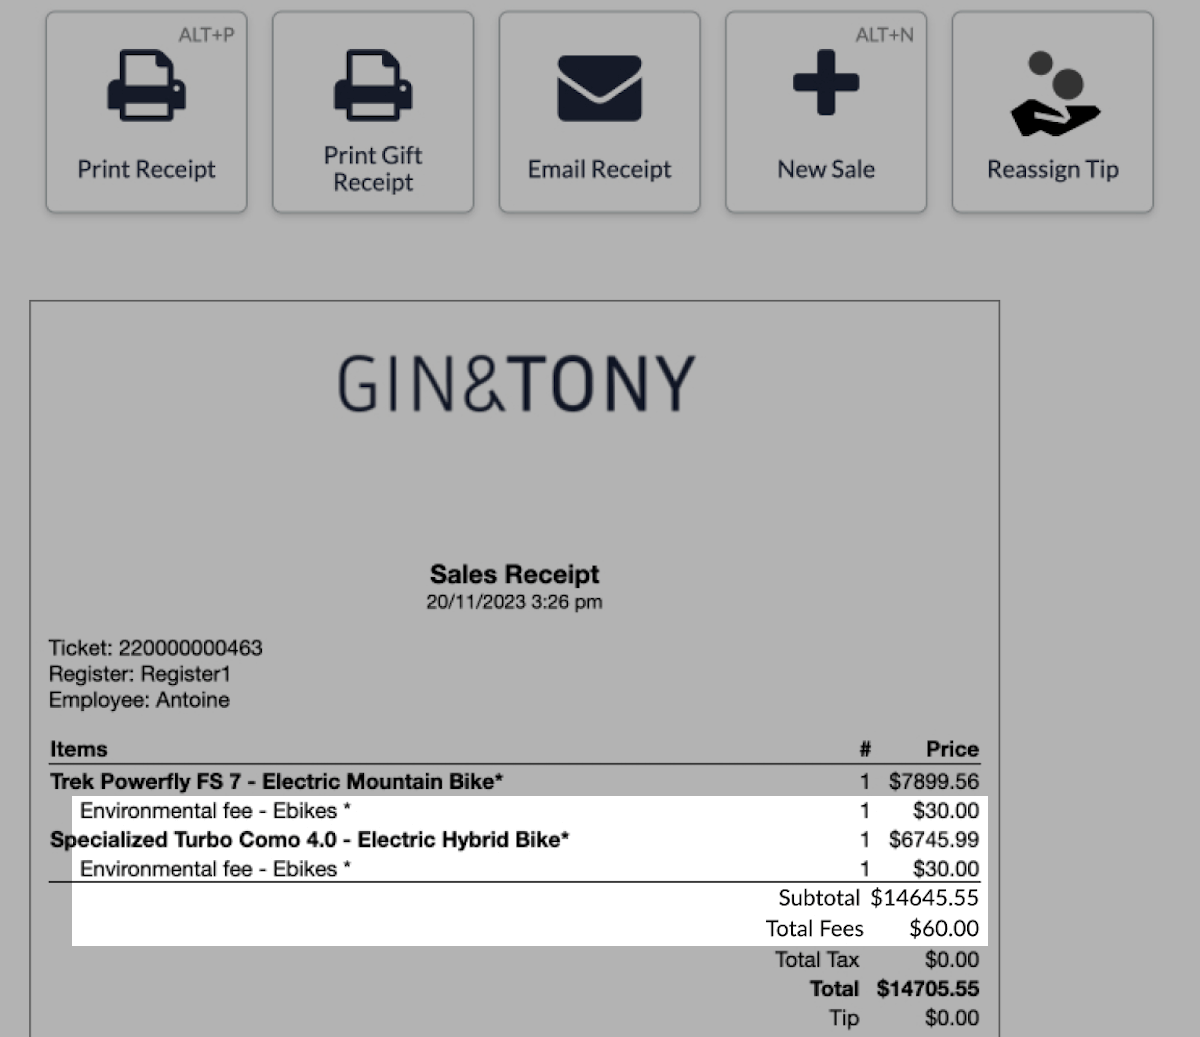The height and width of the screenshot is (1037, 1200).
Task: Click the Environmental fee under Trek Powerfly
Action: click(x=215, y=810)
